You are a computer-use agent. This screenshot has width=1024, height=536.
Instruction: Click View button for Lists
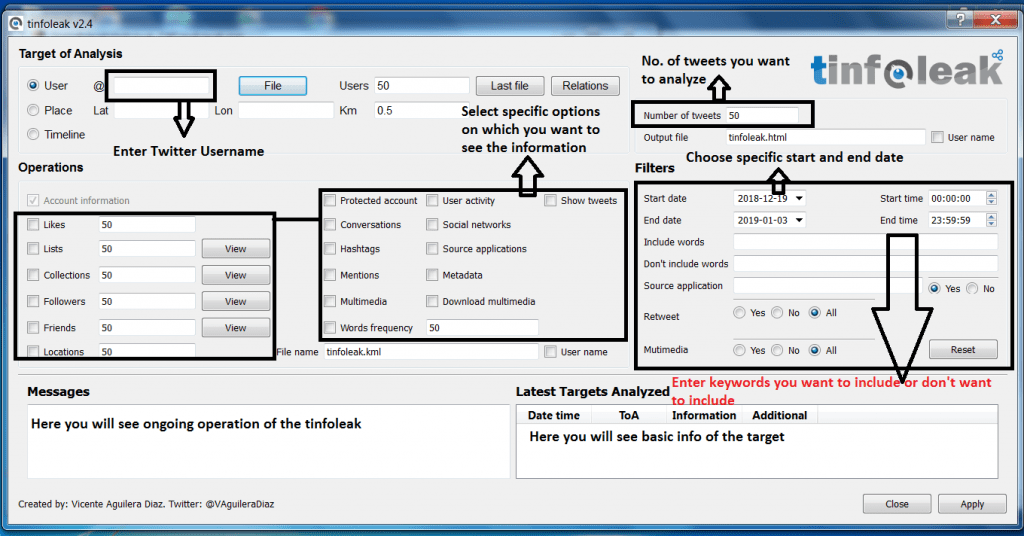tap(236, 249)
